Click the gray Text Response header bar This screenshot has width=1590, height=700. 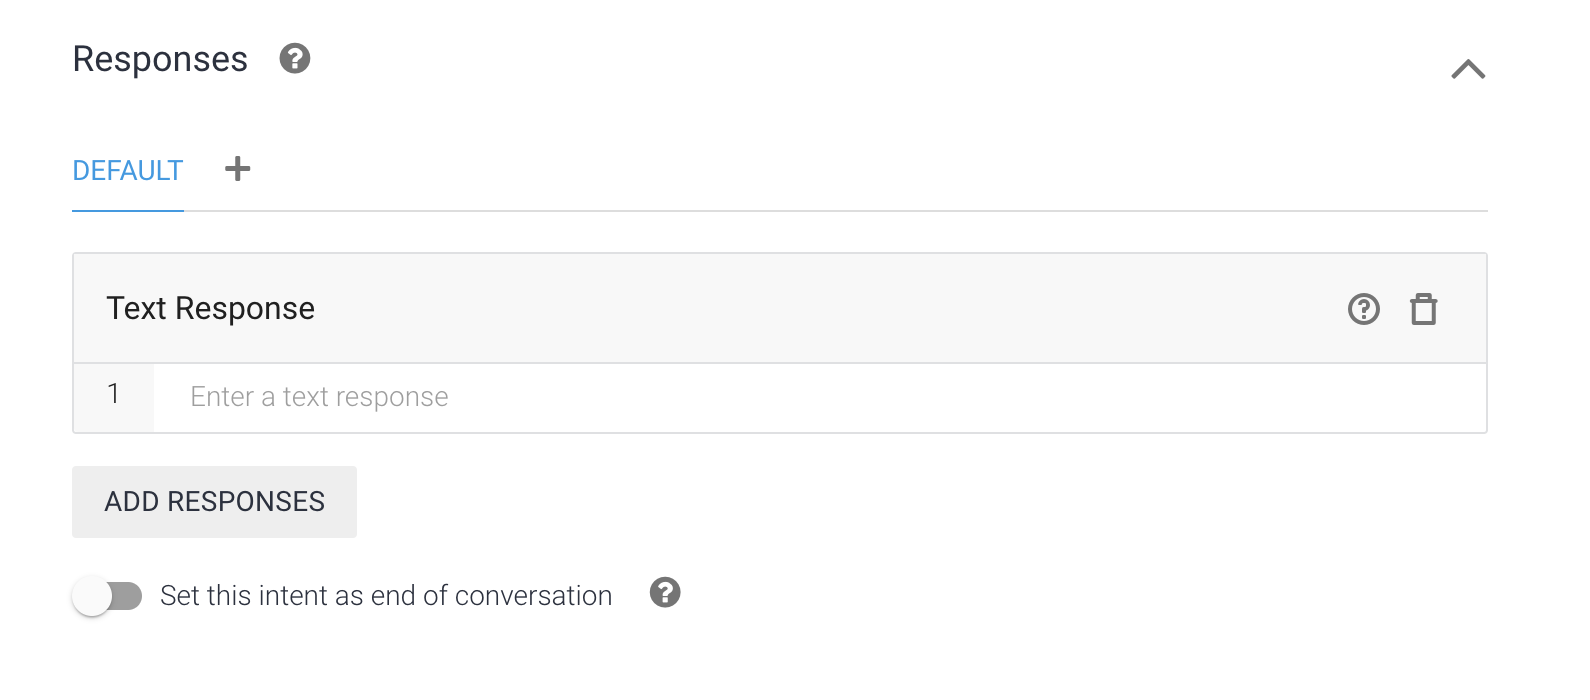800,308
